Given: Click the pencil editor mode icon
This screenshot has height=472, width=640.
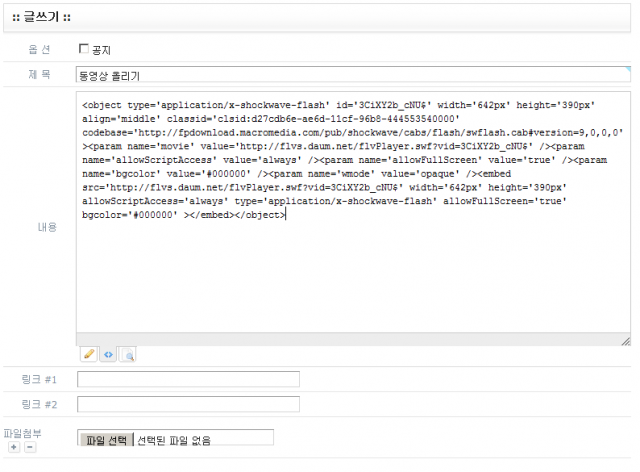Looking at the screenshot, I should (x=90, y=354).
